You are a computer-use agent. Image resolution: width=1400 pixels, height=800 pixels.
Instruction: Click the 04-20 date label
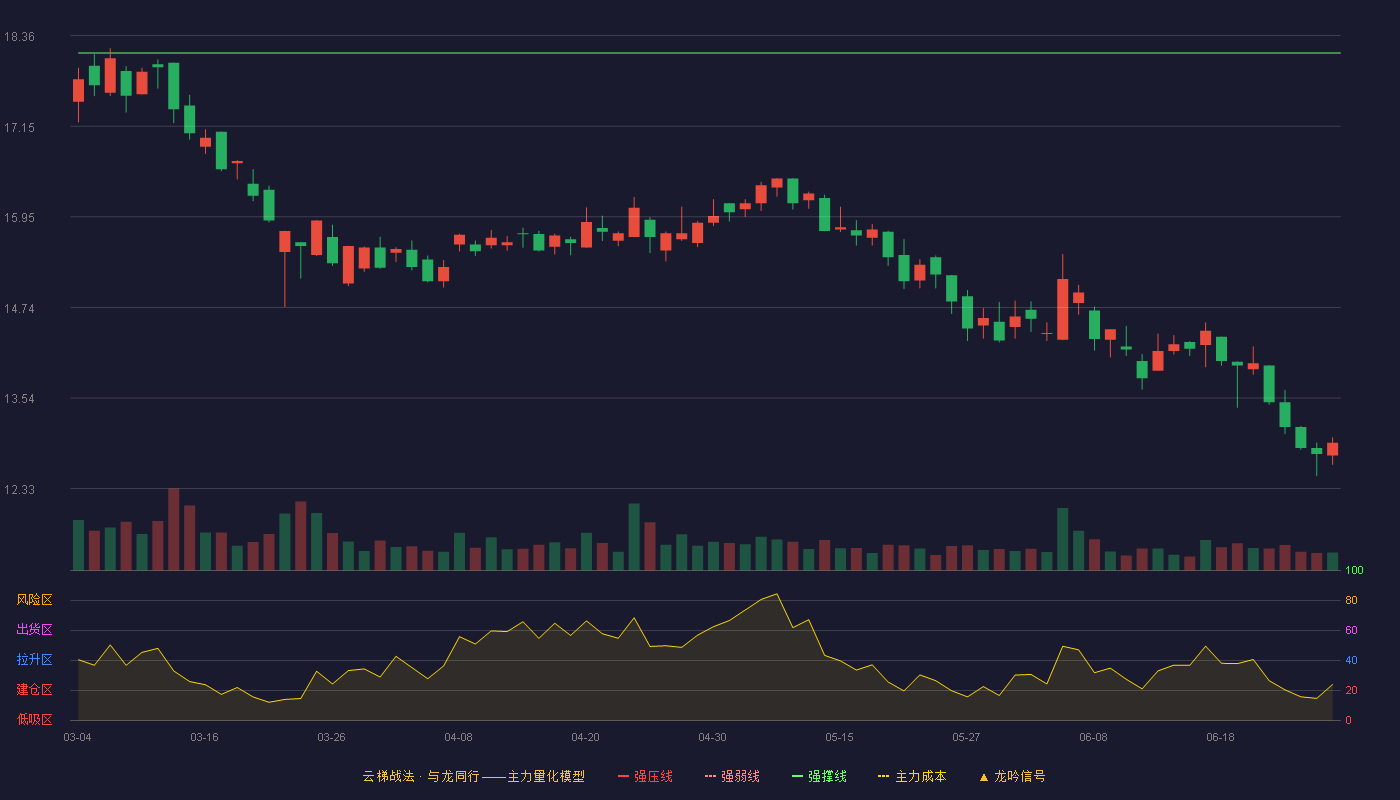pos(586,737)
